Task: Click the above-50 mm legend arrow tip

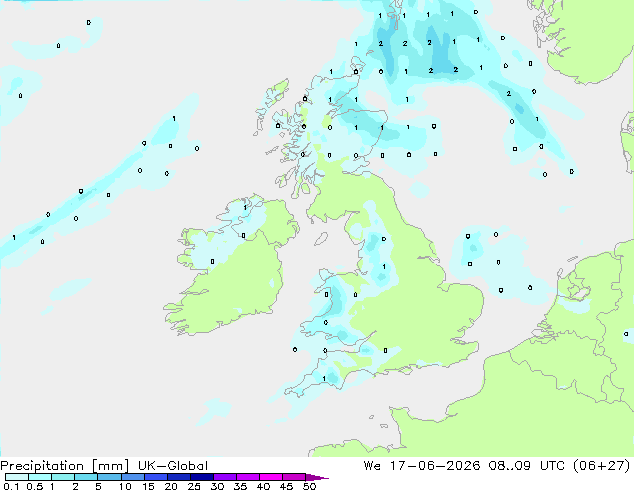Action: click(x=317, y=477)
